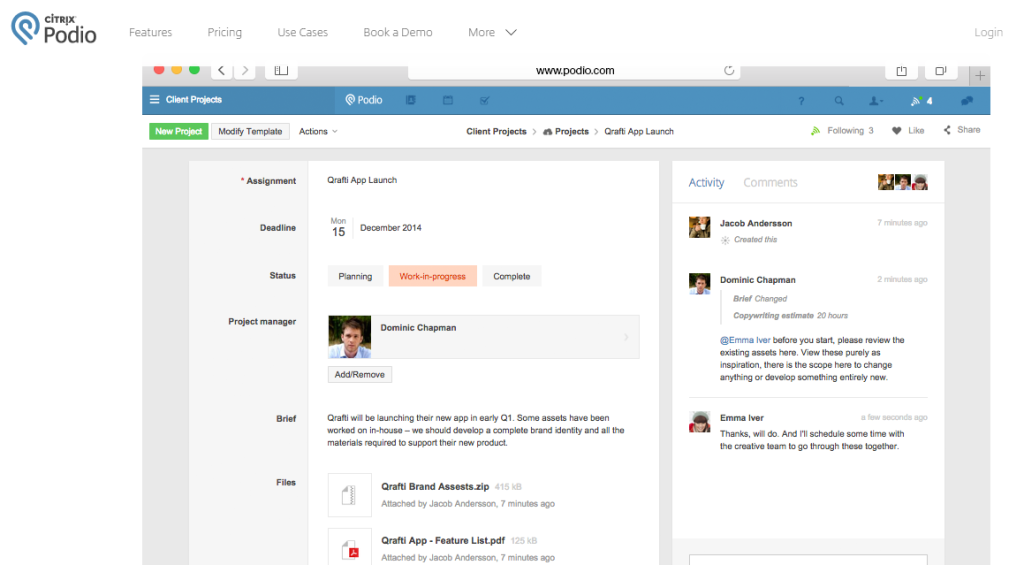Open the Features page

pyautogui.click(x=150, y=32)
